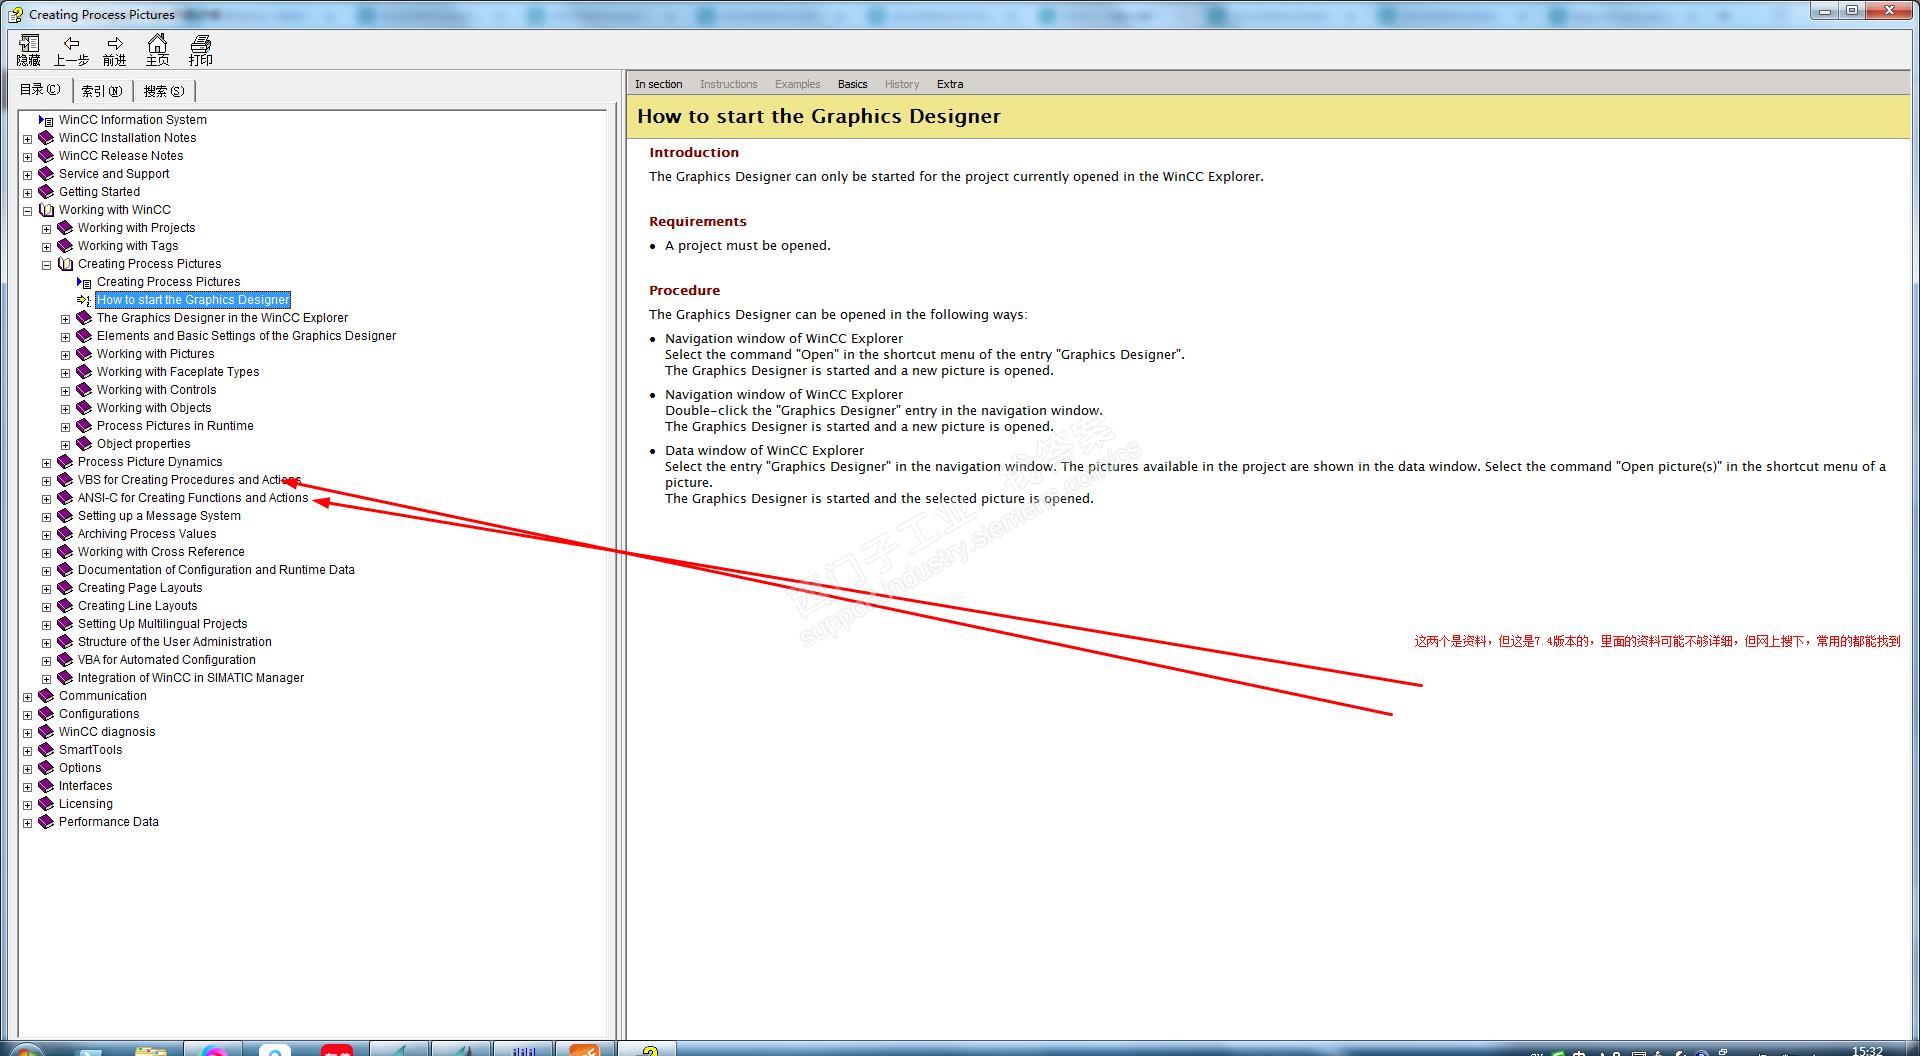1920x1056 pixels.
Task: Click the book icon beside Working with Pictures
Action: tap(84, 354)
